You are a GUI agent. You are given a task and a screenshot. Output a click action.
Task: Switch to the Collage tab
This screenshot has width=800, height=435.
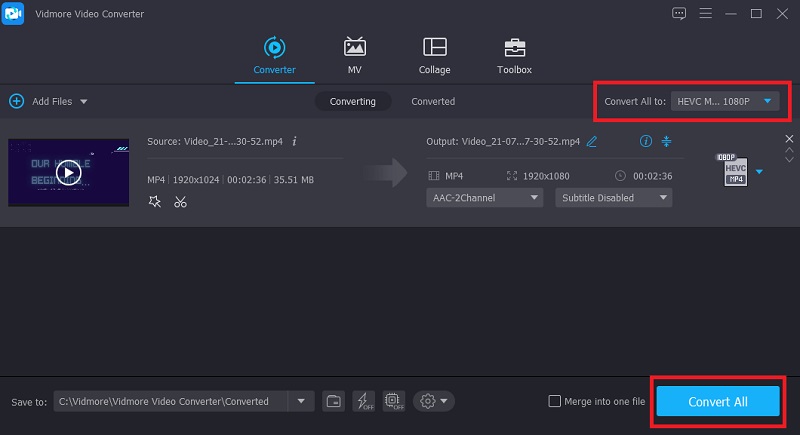point(434,56)
